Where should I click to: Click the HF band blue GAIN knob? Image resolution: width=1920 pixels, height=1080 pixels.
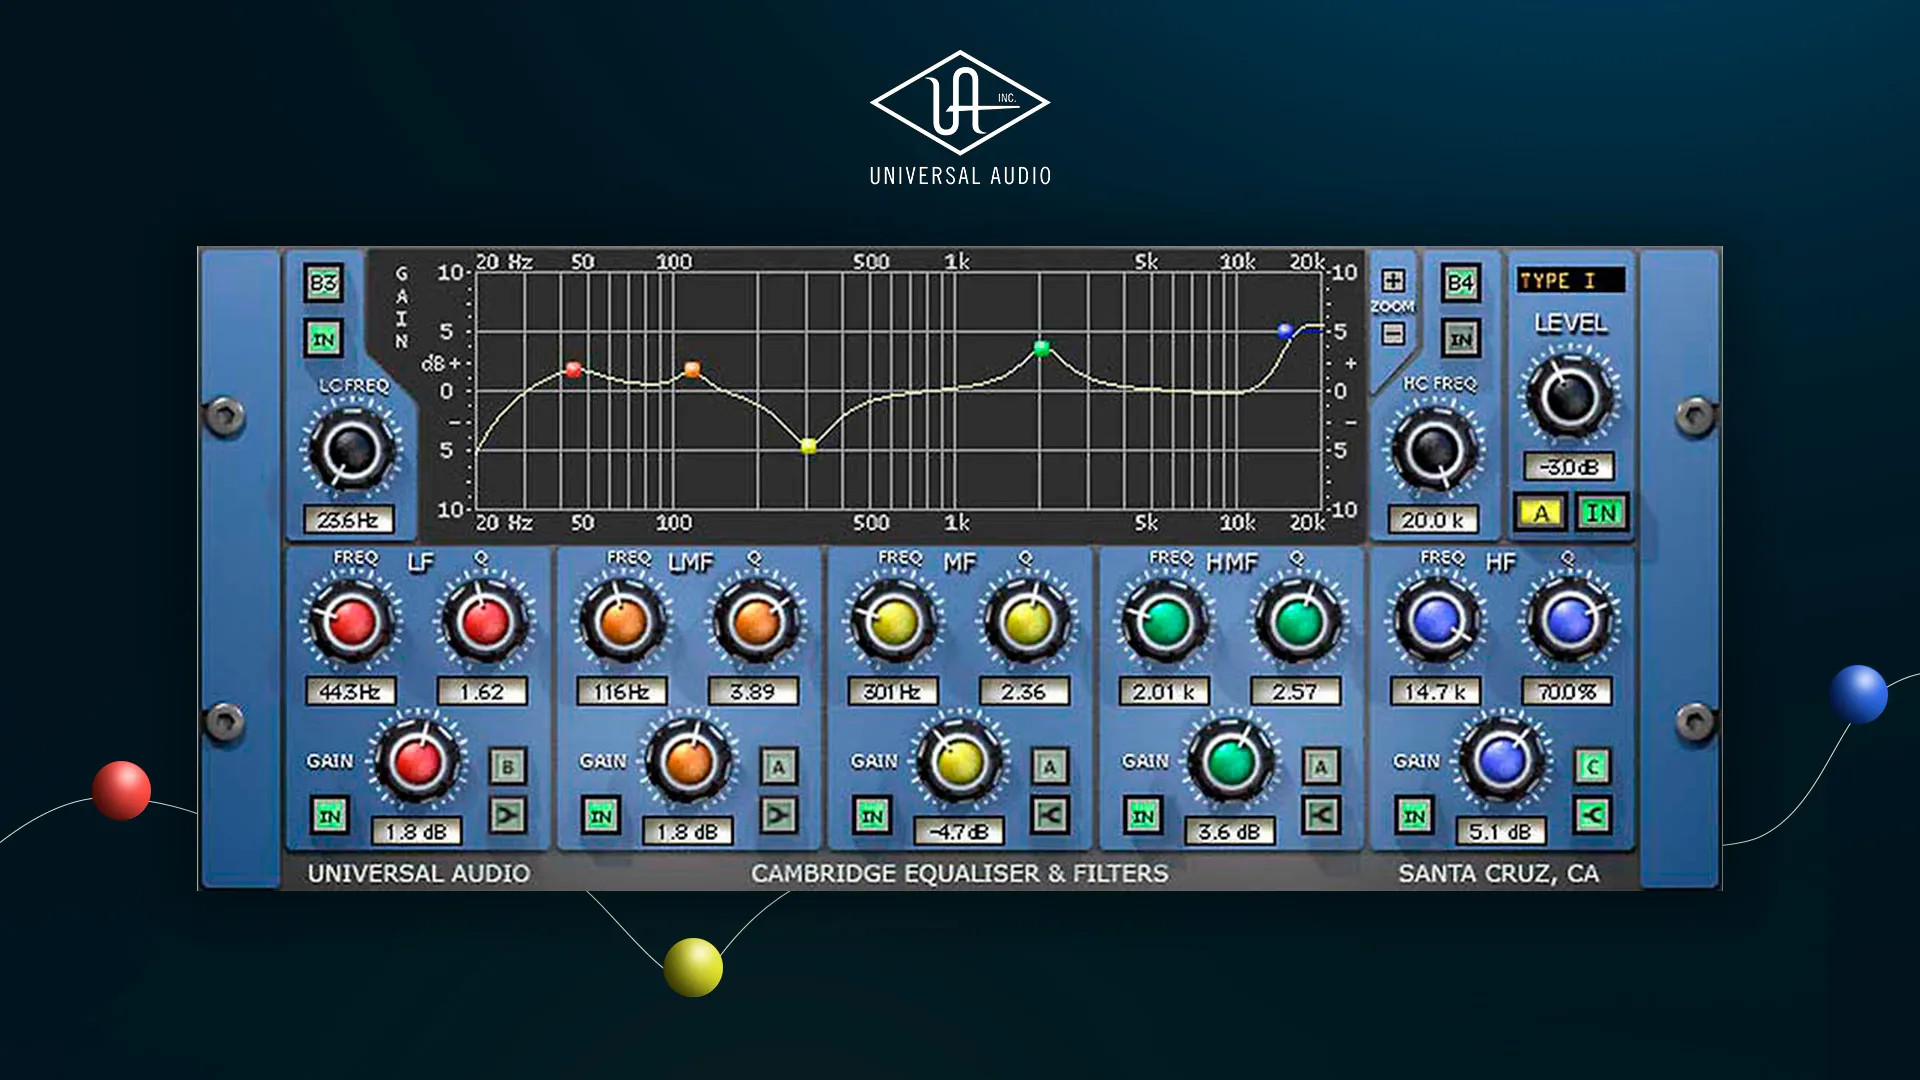tap(1501, 762)
